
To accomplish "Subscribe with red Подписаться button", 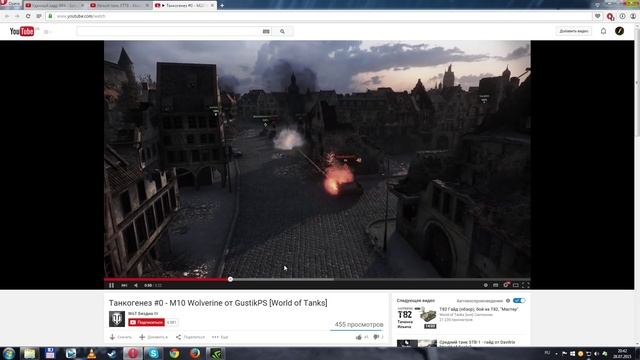I will coord(146,322).
